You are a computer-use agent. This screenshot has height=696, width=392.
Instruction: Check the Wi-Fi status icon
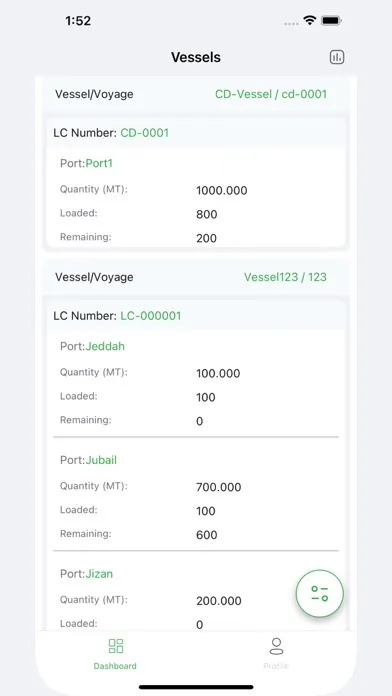pyautogui.click(x=309, y=20)
